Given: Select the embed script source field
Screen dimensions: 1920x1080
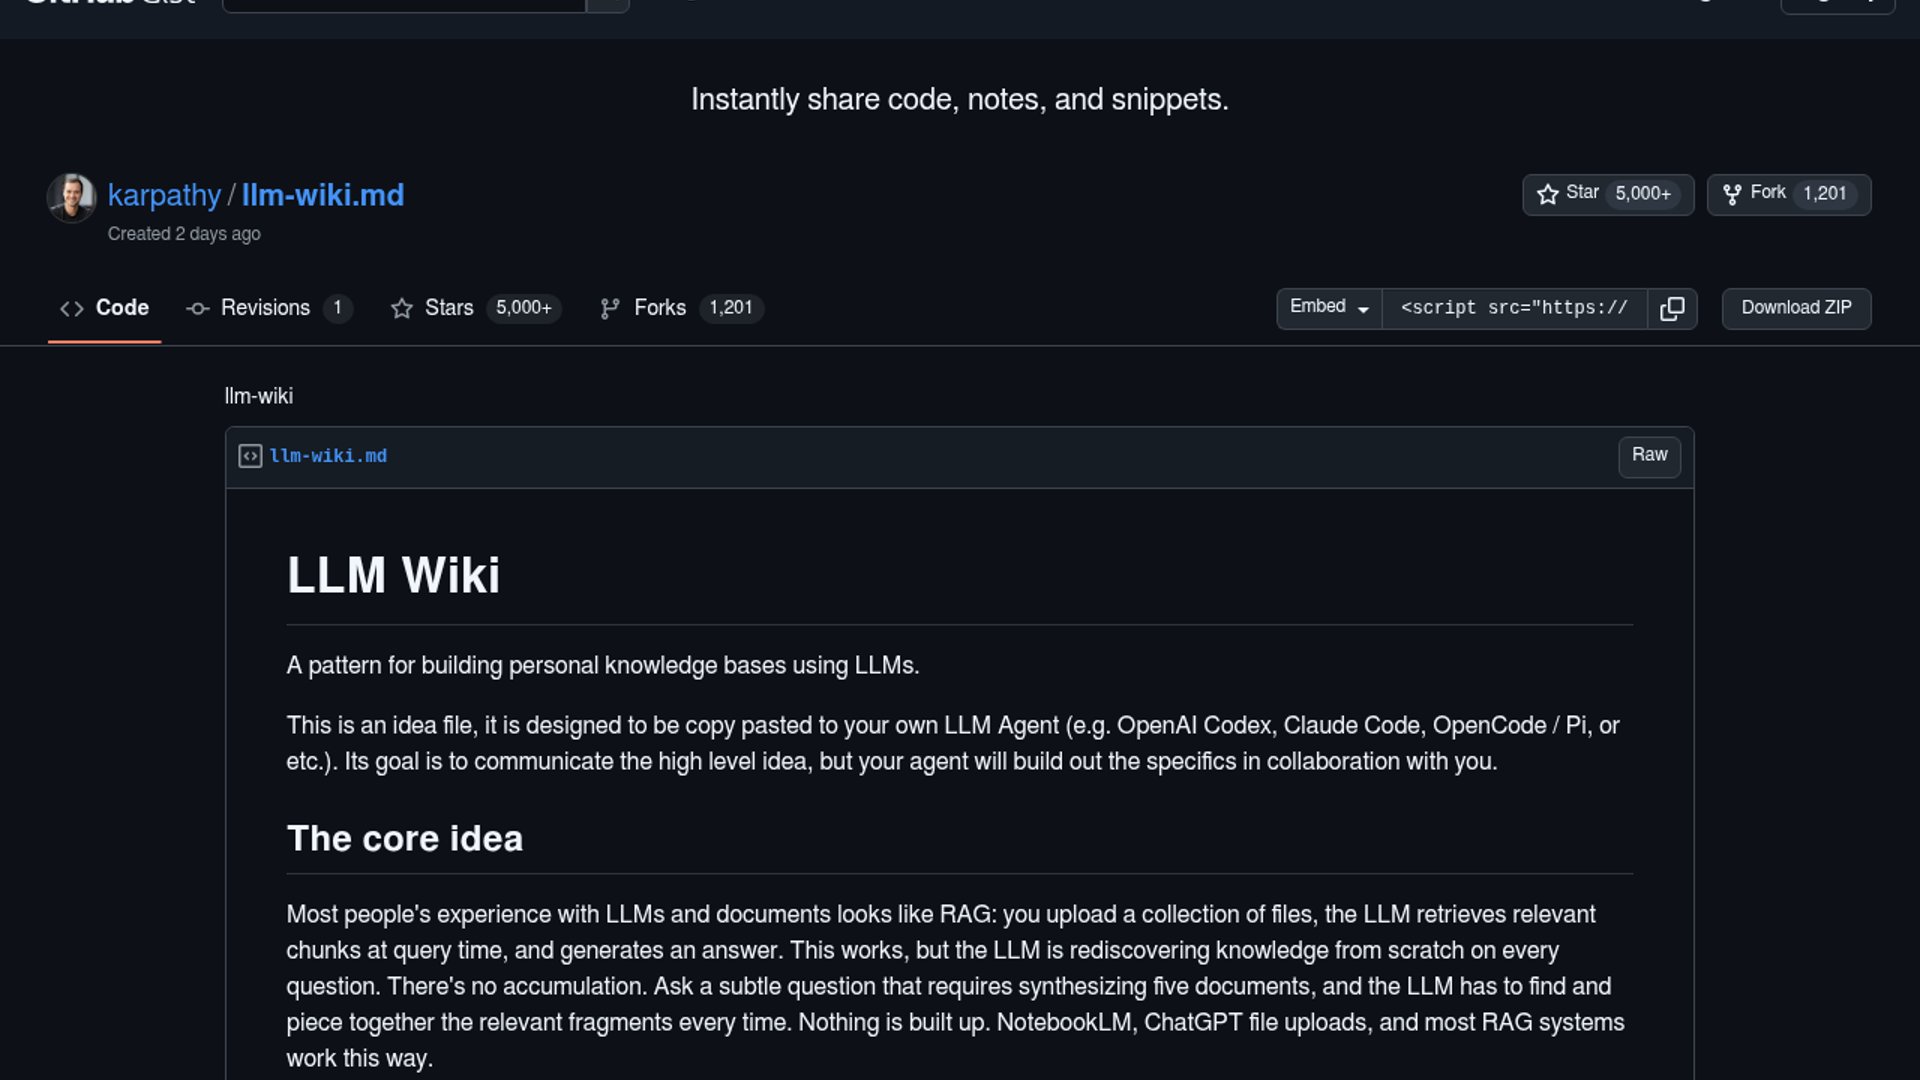Looking at the screenshot, I should pyautogui.click(x=1514, y=308).
